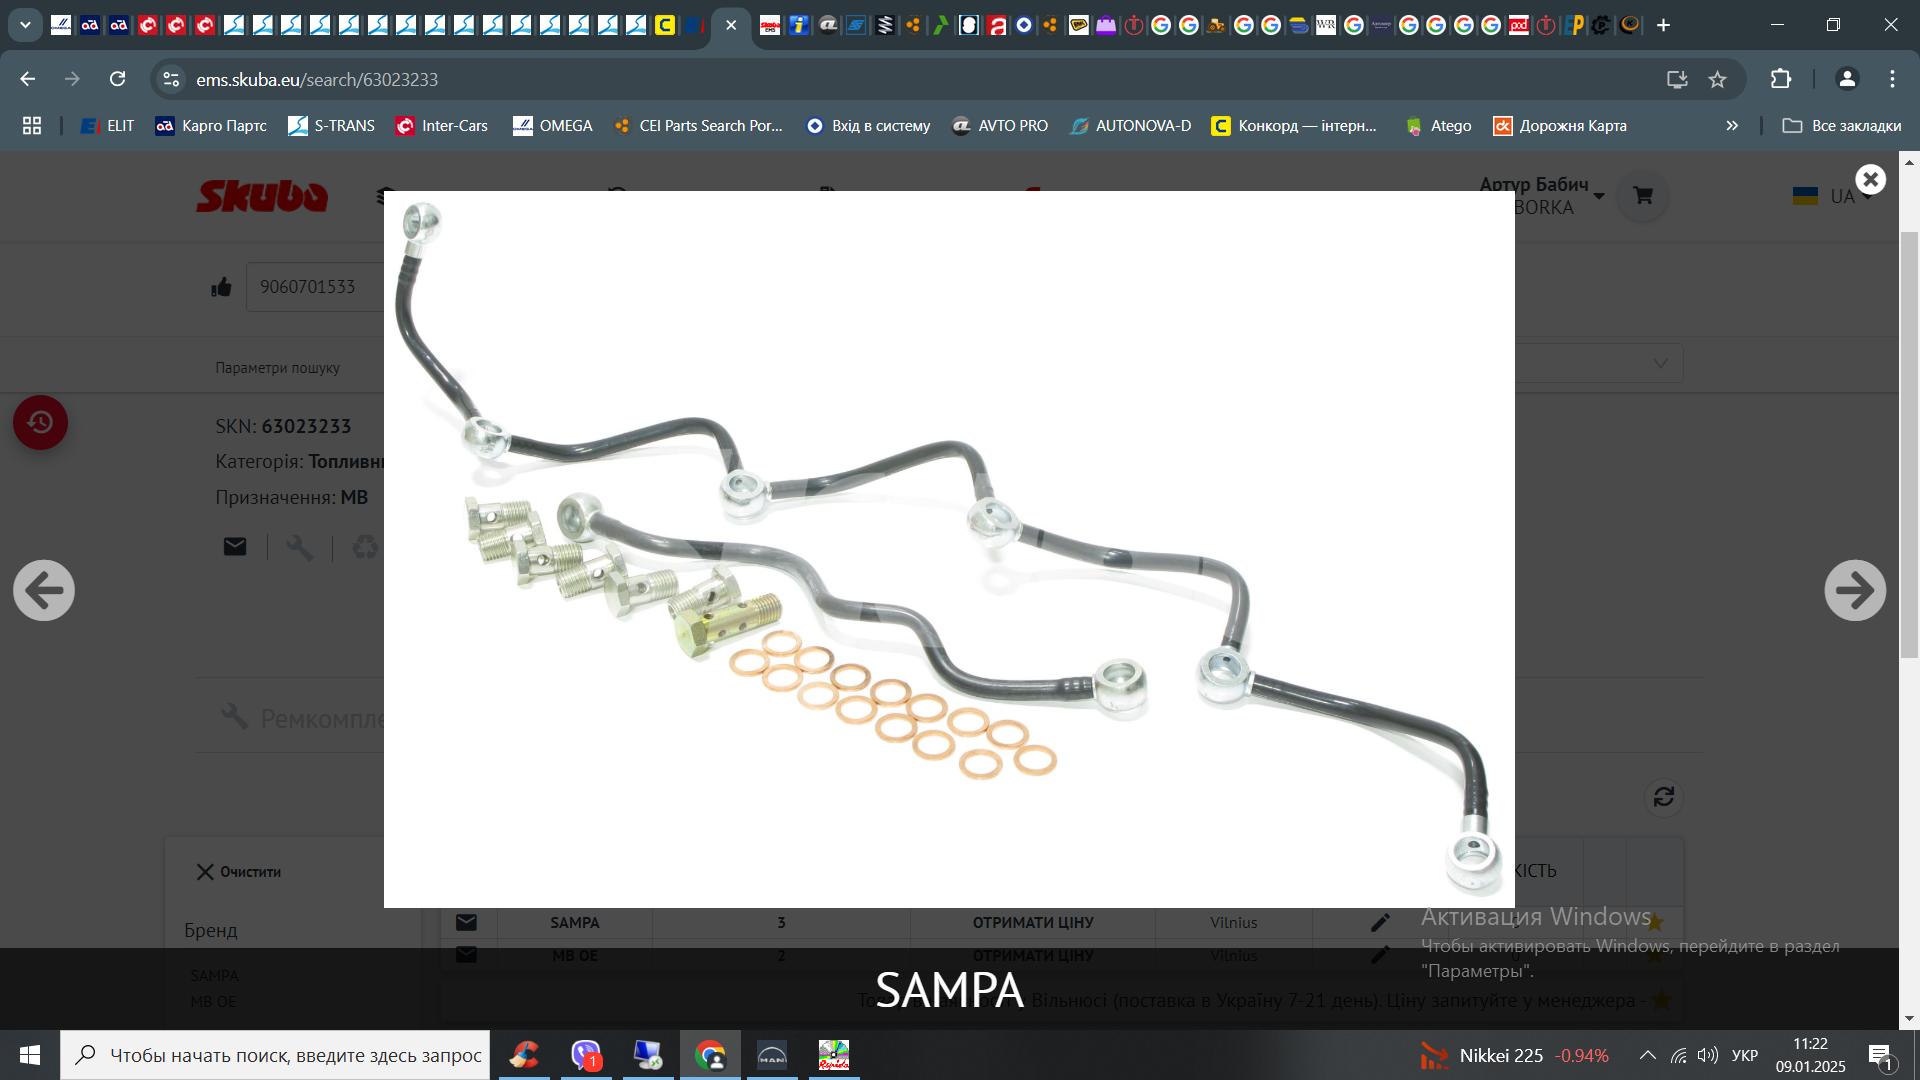1920x1080 pixels.
Task: Select SAMPA in the Бренд filter
Action: pyautogui.click(x=214, y=975)
